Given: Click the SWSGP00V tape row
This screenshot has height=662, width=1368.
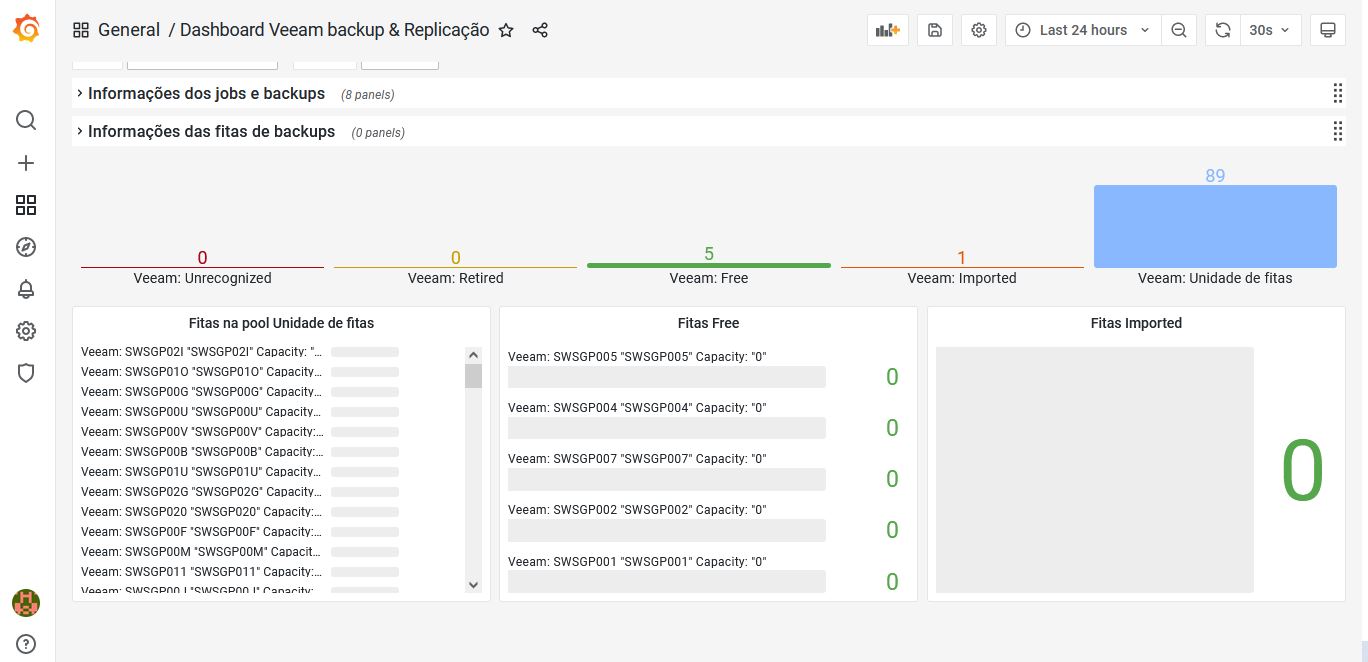Looking at the screenshot, I should [240, 432].
